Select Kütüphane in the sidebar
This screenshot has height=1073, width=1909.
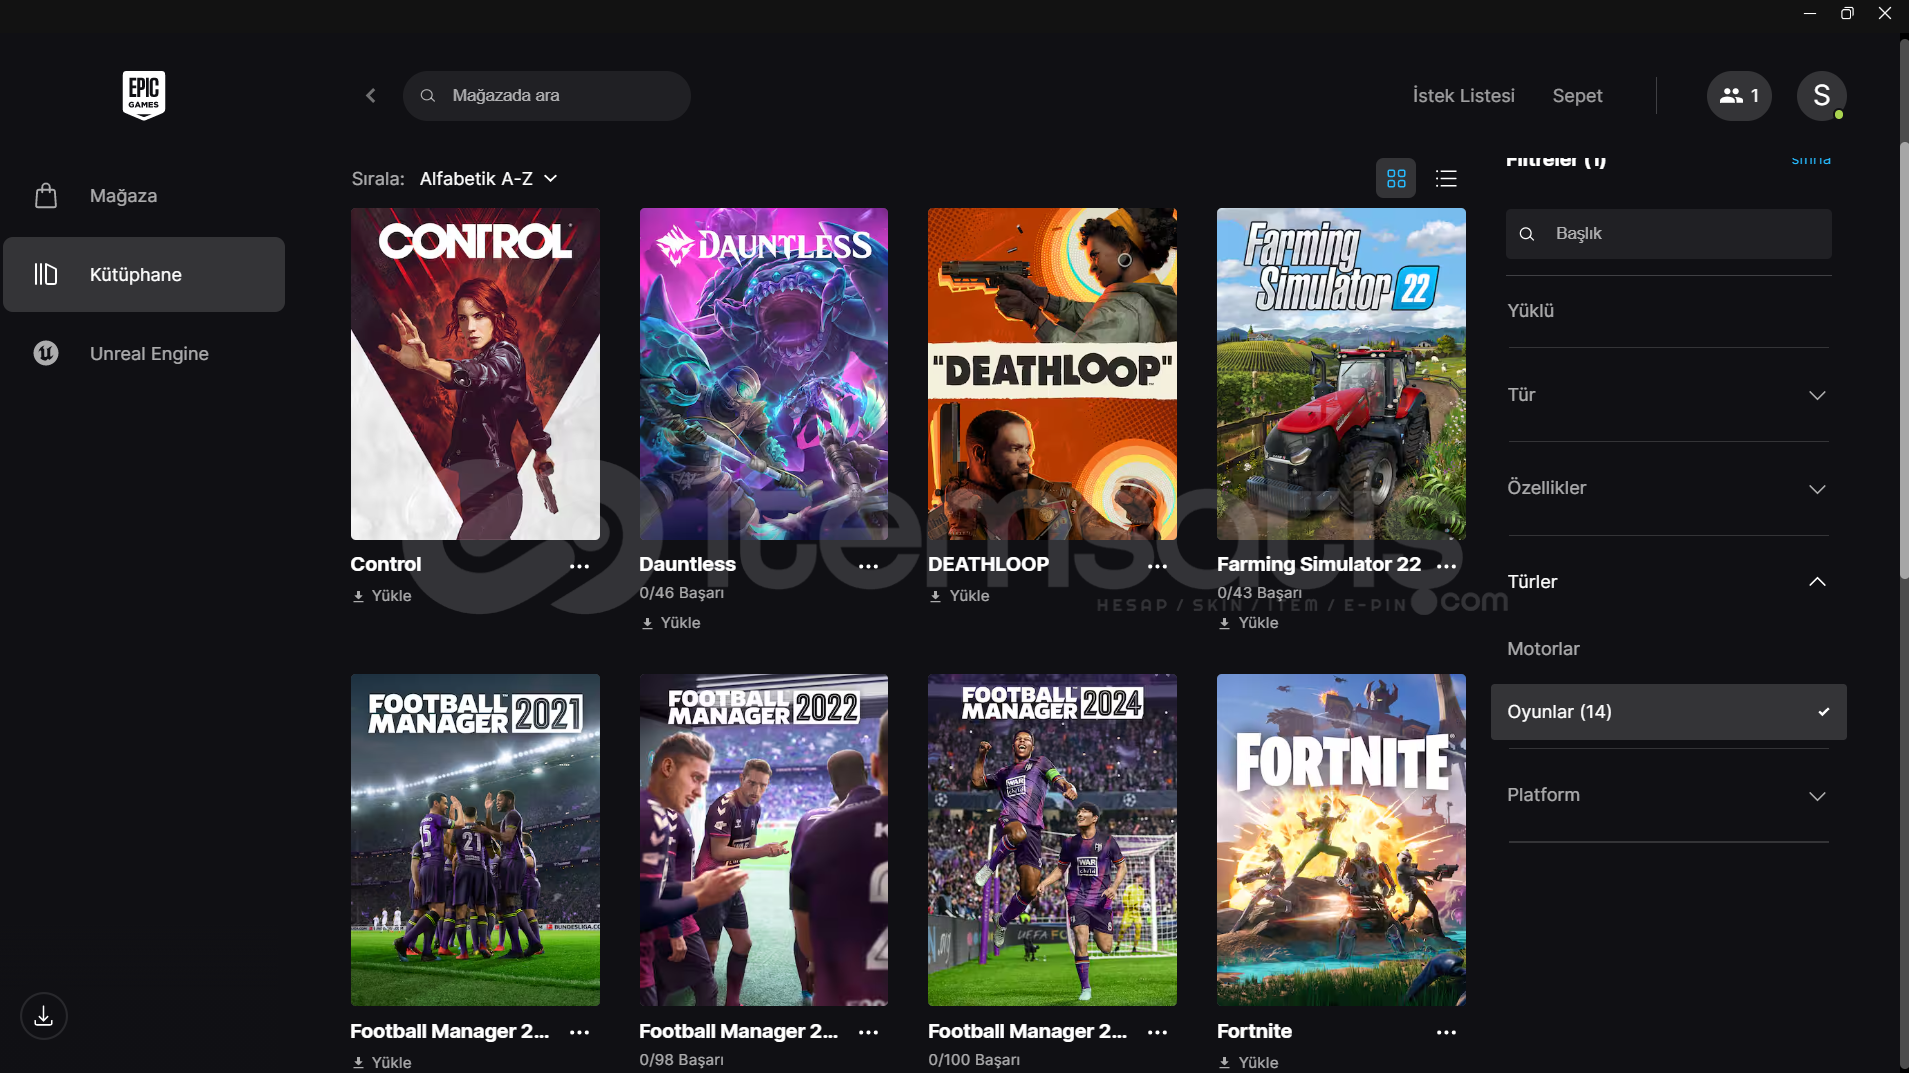[144, 274]
